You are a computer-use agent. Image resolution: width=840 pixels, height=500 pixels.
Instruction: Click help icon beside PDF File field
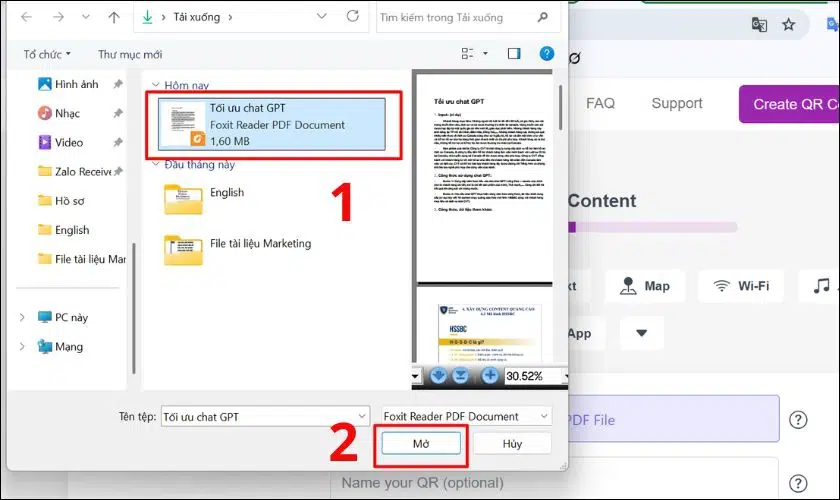(798, 420)
